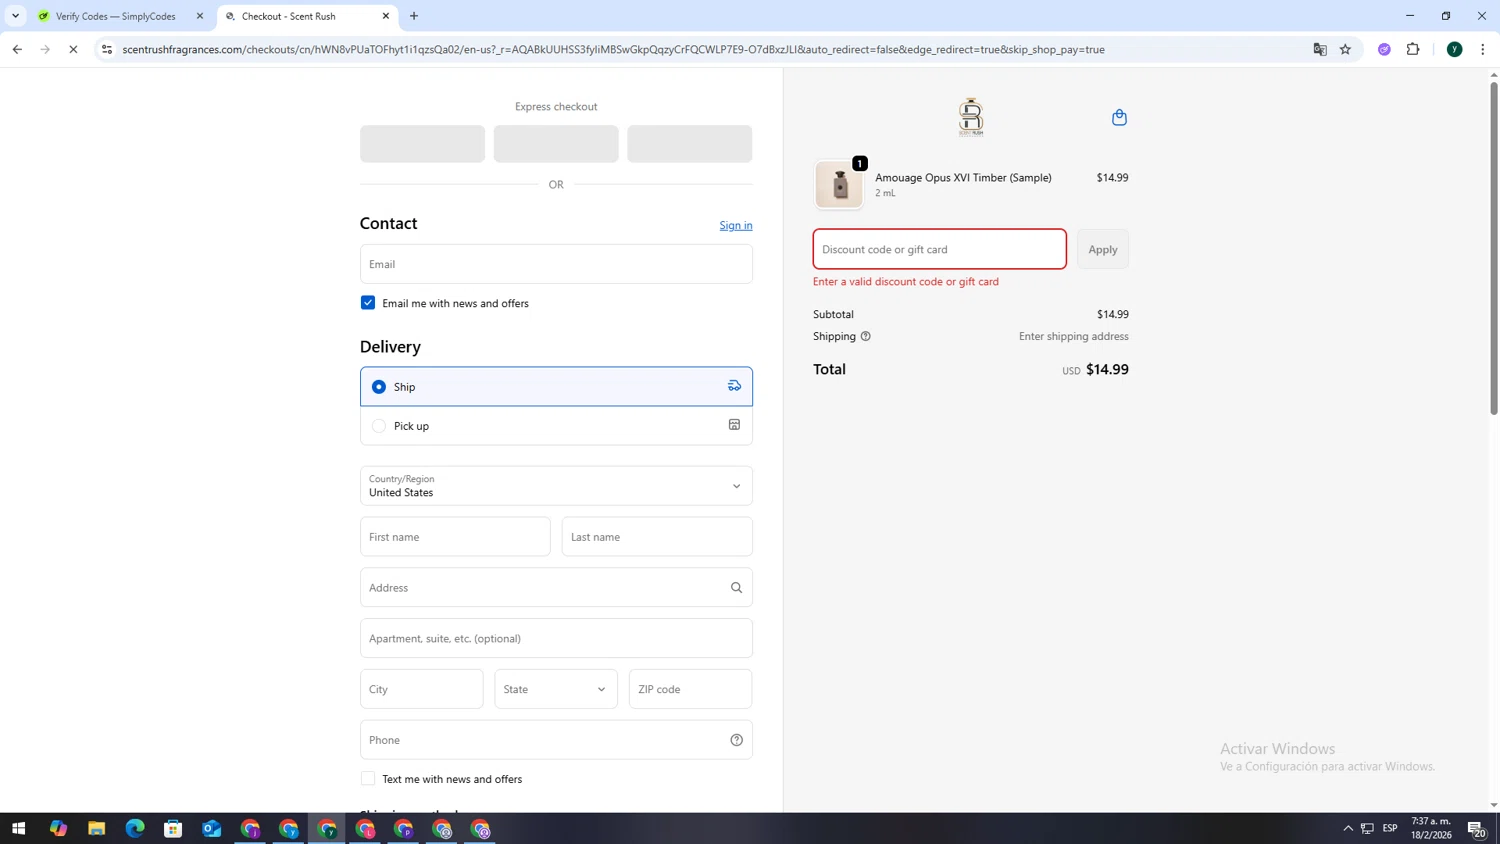This screenshot has width=1500, height=844.
Task: Click the browser address bar URL
Action: coord(613,49)
